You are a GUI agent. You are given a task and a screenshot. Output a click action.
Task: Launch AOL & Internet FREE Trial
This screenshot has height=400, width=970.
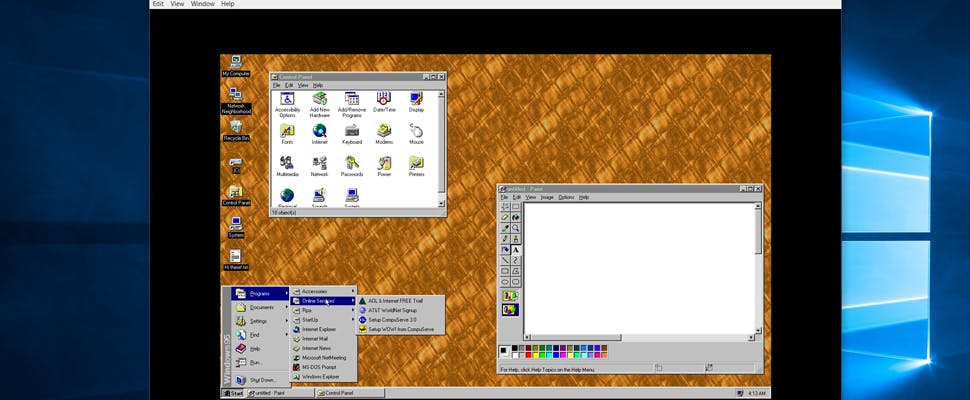[400, 300]
